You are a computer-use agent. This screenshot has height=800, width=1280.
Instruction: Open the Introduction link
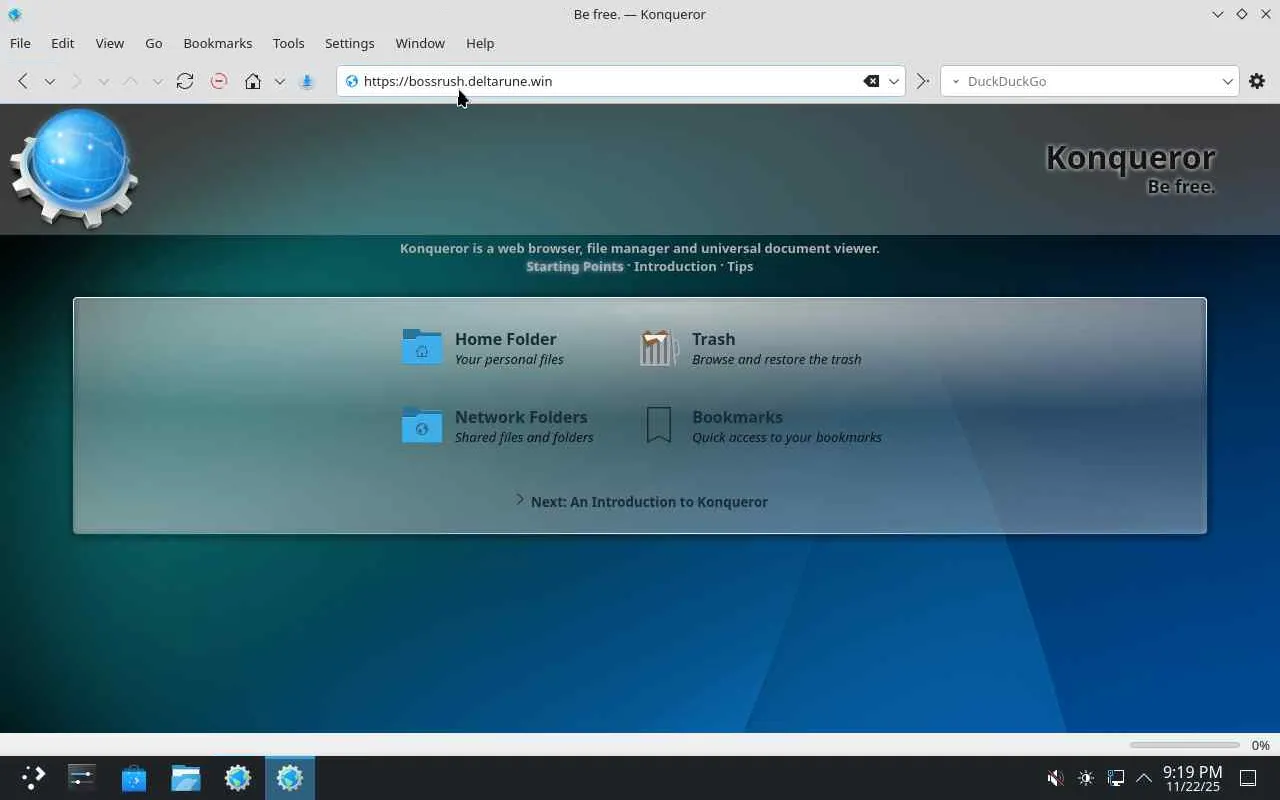675,266
